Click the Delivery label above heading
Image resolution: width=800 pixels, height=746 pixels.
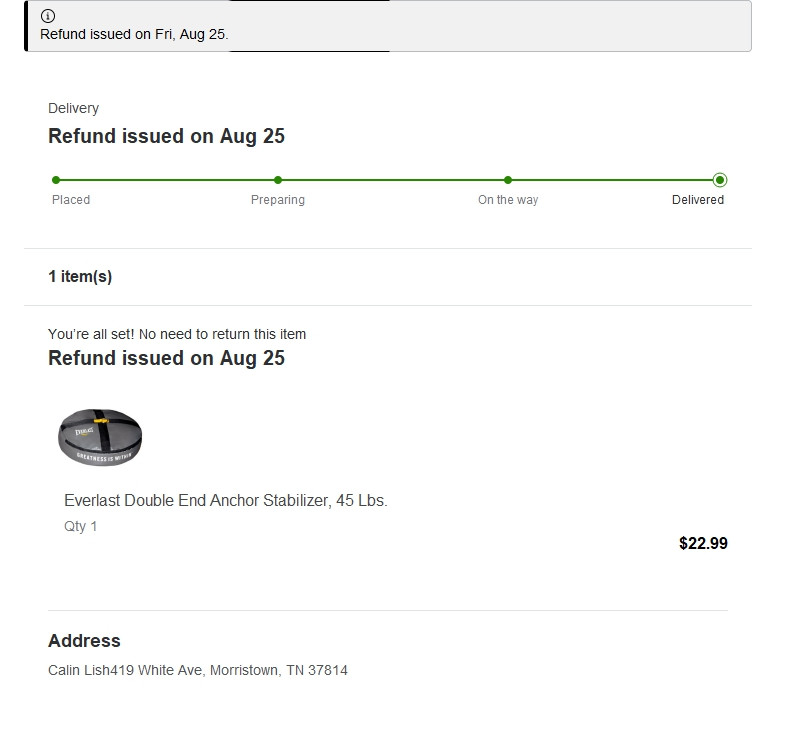pos(73,108)
